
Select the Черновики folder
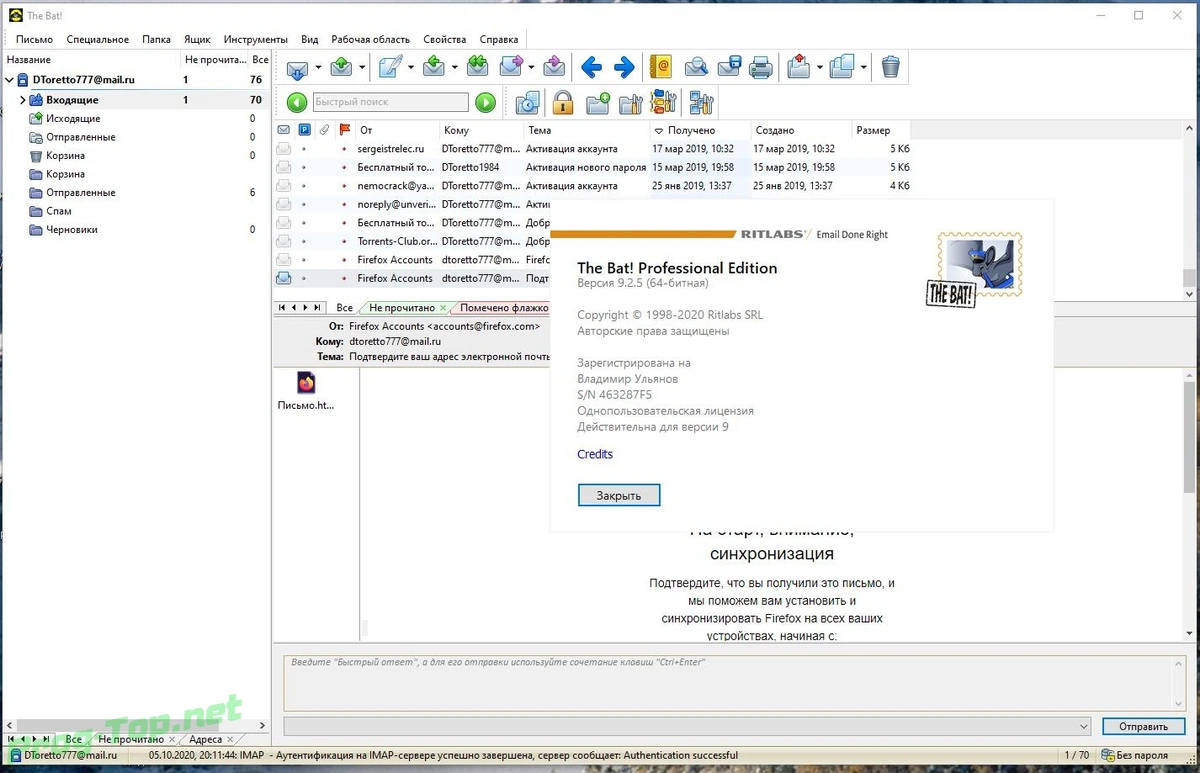(72, 229)
